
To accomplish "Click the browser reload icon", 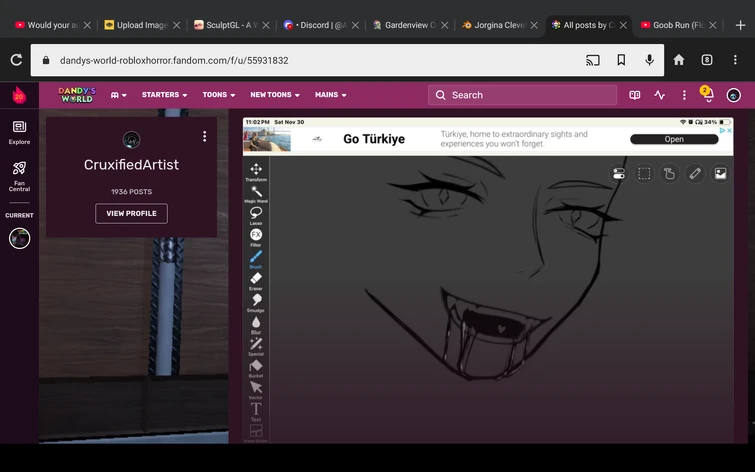I will pos(16,60).
